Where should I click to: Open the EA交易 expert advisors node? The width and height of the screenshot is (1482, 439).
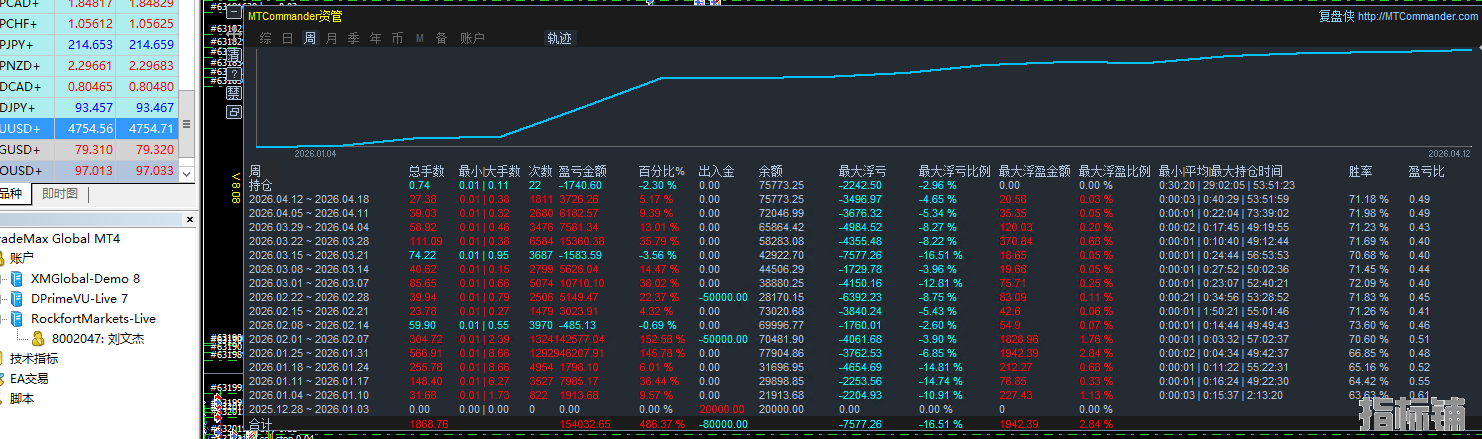pyautogui.click(x=29, y=378)
